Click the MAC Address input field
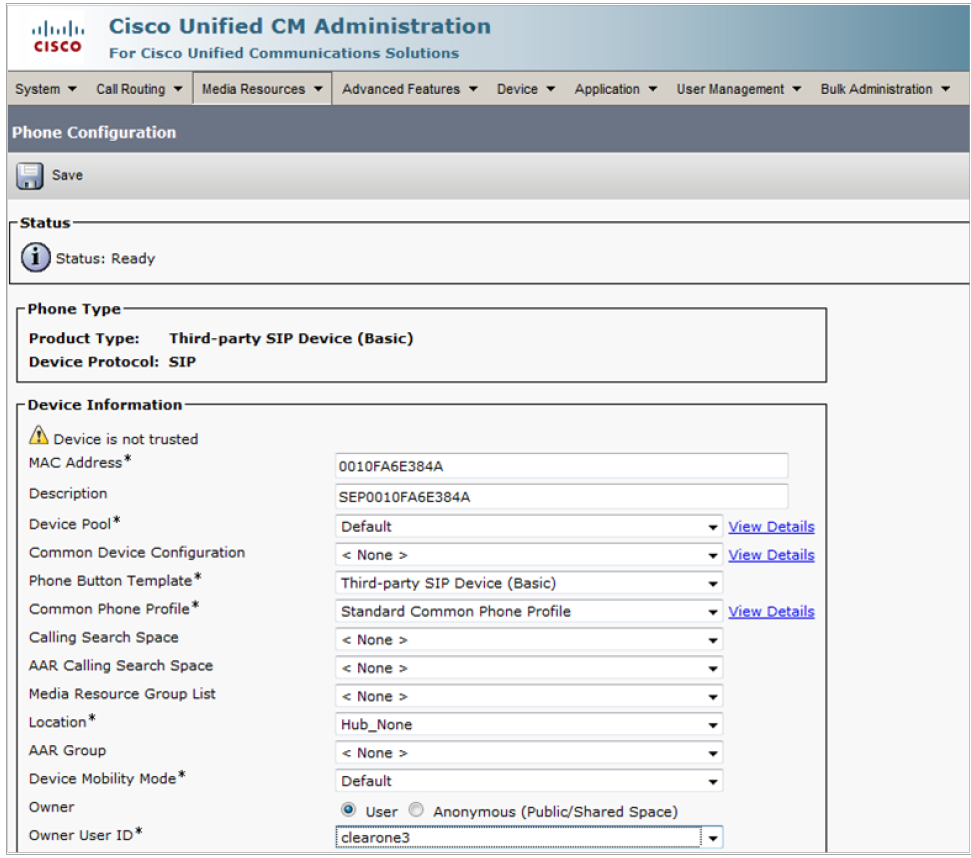 [x=561, y=466]
